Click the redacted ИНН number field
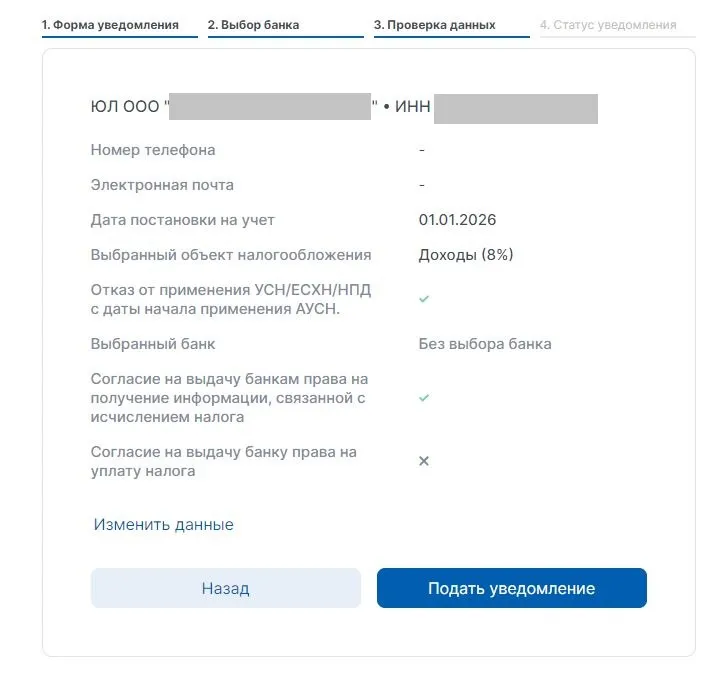Viewport: 705px width, 680px height. [516, 107]
